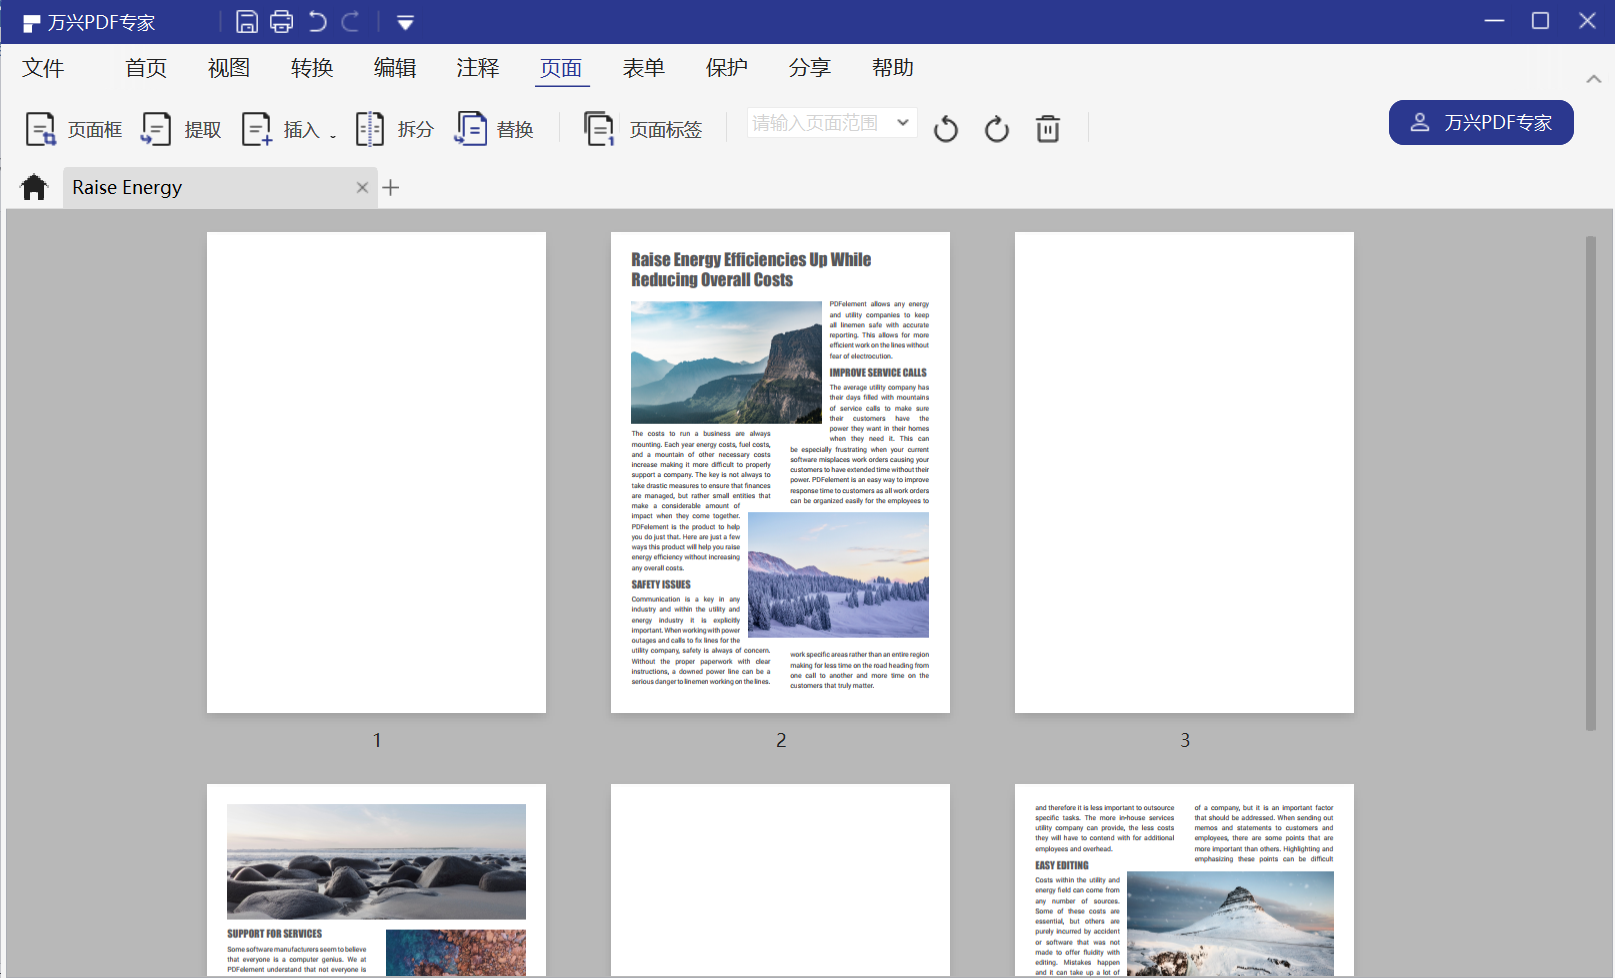Click the 拆分 split document tool
The image size is (1615, 978).
click(395, 129)
